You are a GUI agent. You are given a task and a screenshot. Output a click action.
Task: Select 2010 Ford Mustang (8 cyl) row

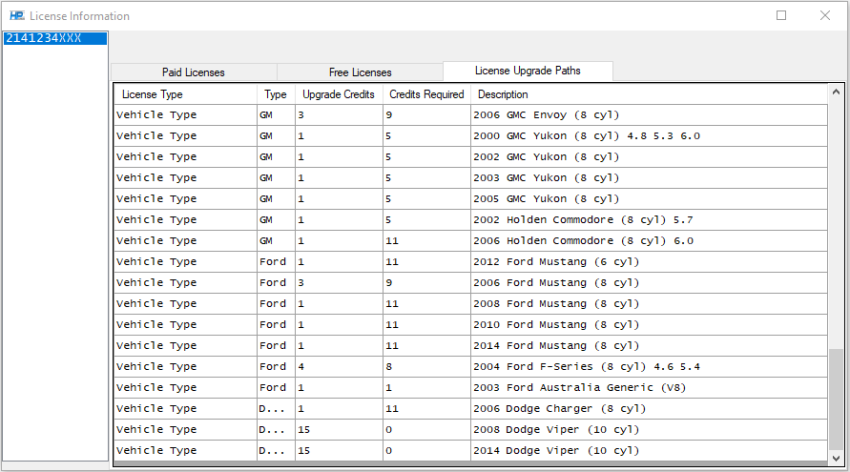(471, 325)
